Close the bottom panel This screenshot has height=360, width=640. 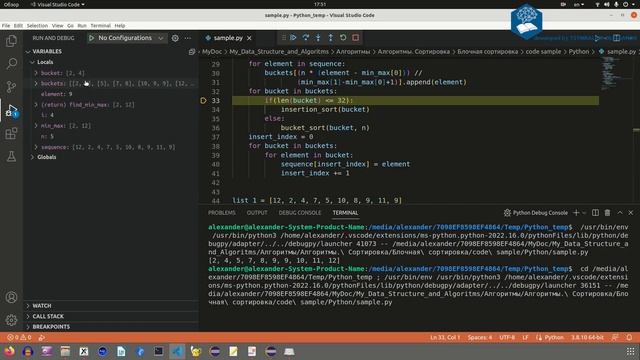click(631, 213)
